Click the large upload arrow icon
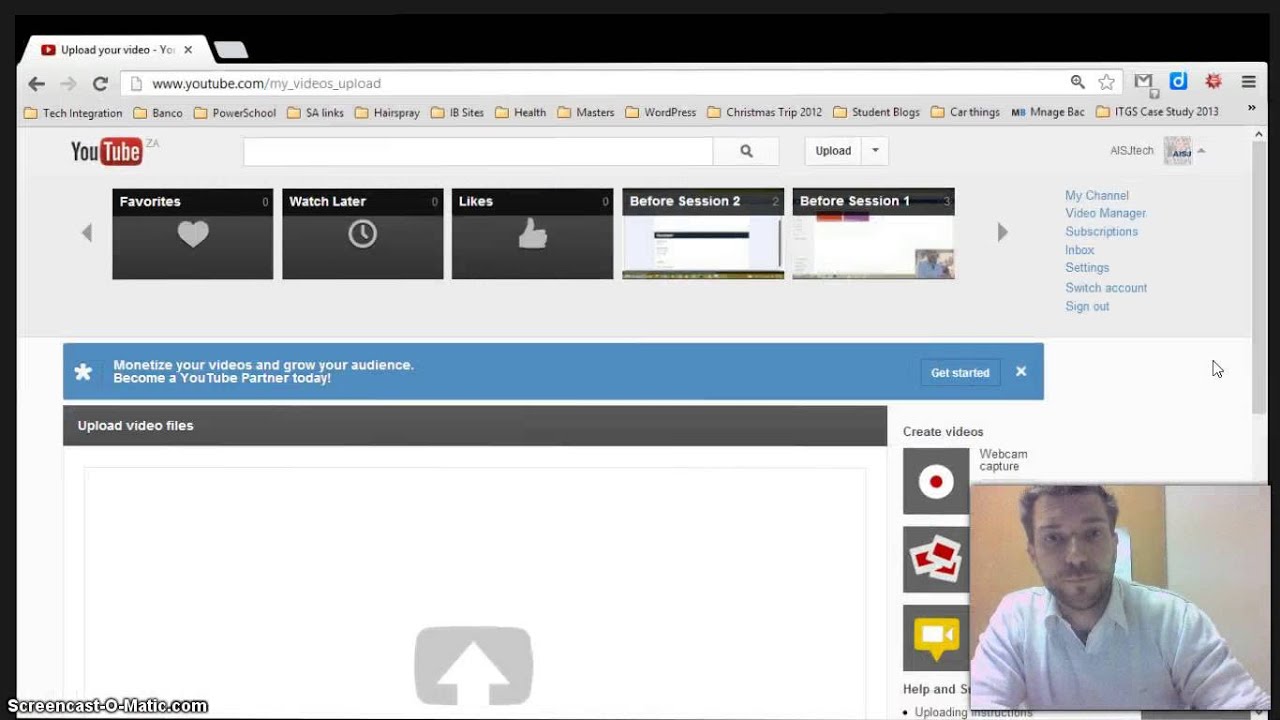This screenshot has height=720, width=1280. coord(473,666)
